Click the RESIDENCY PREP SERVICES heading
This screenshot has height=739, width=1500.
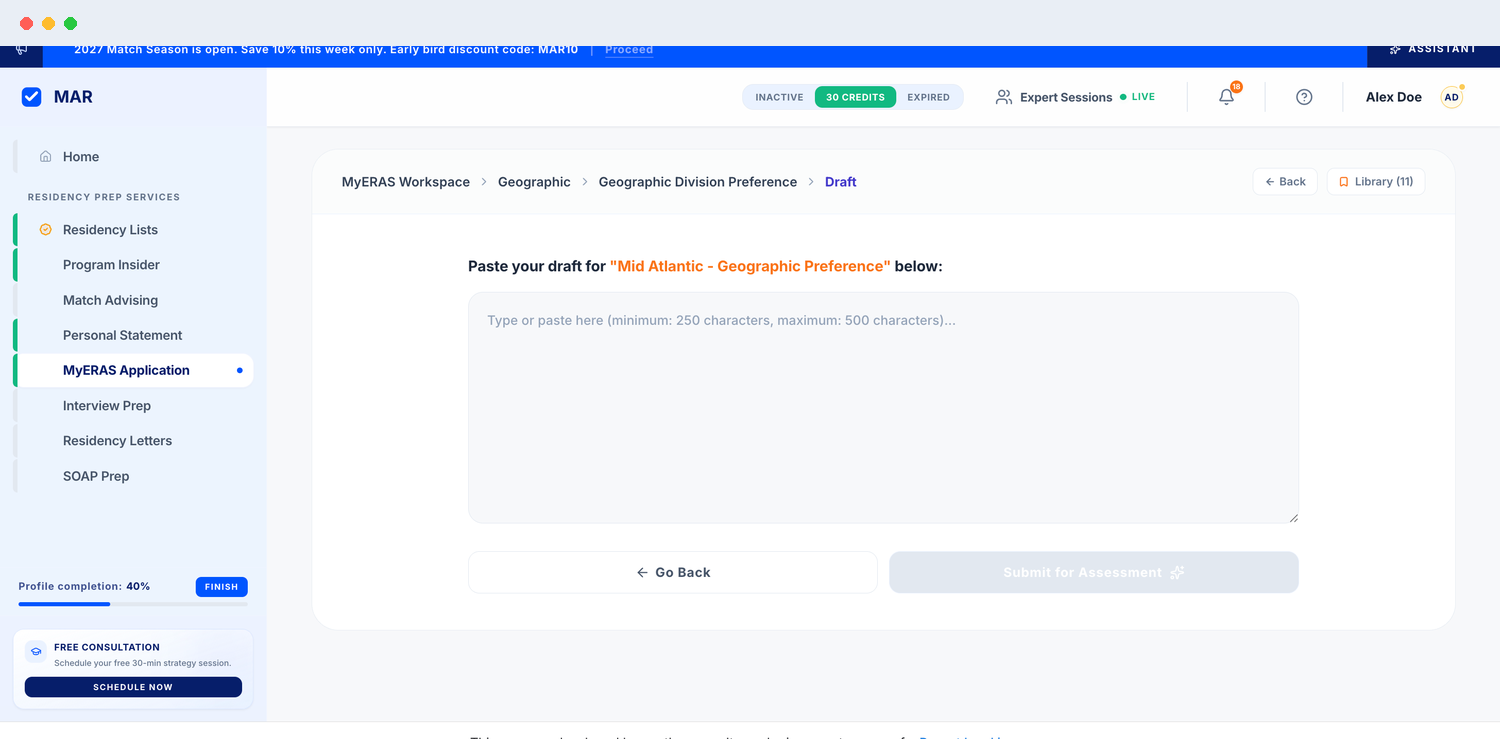tap(104, 197)
